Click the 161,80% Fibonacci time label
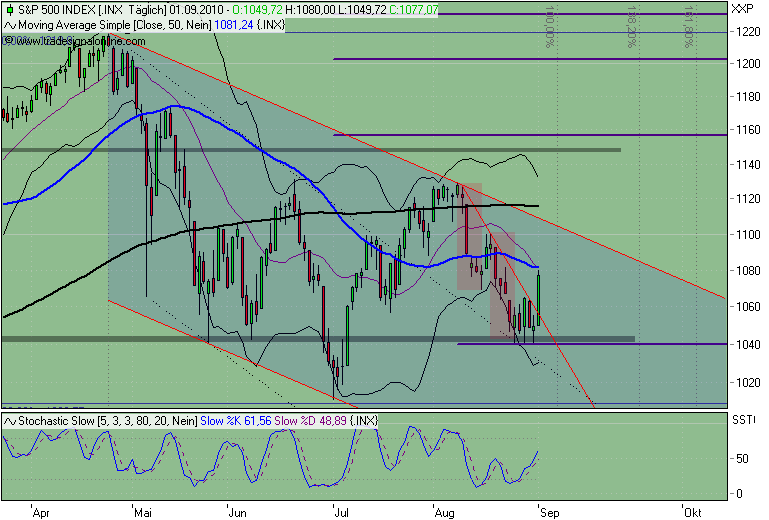769x520 pixels. click(689, 26)
